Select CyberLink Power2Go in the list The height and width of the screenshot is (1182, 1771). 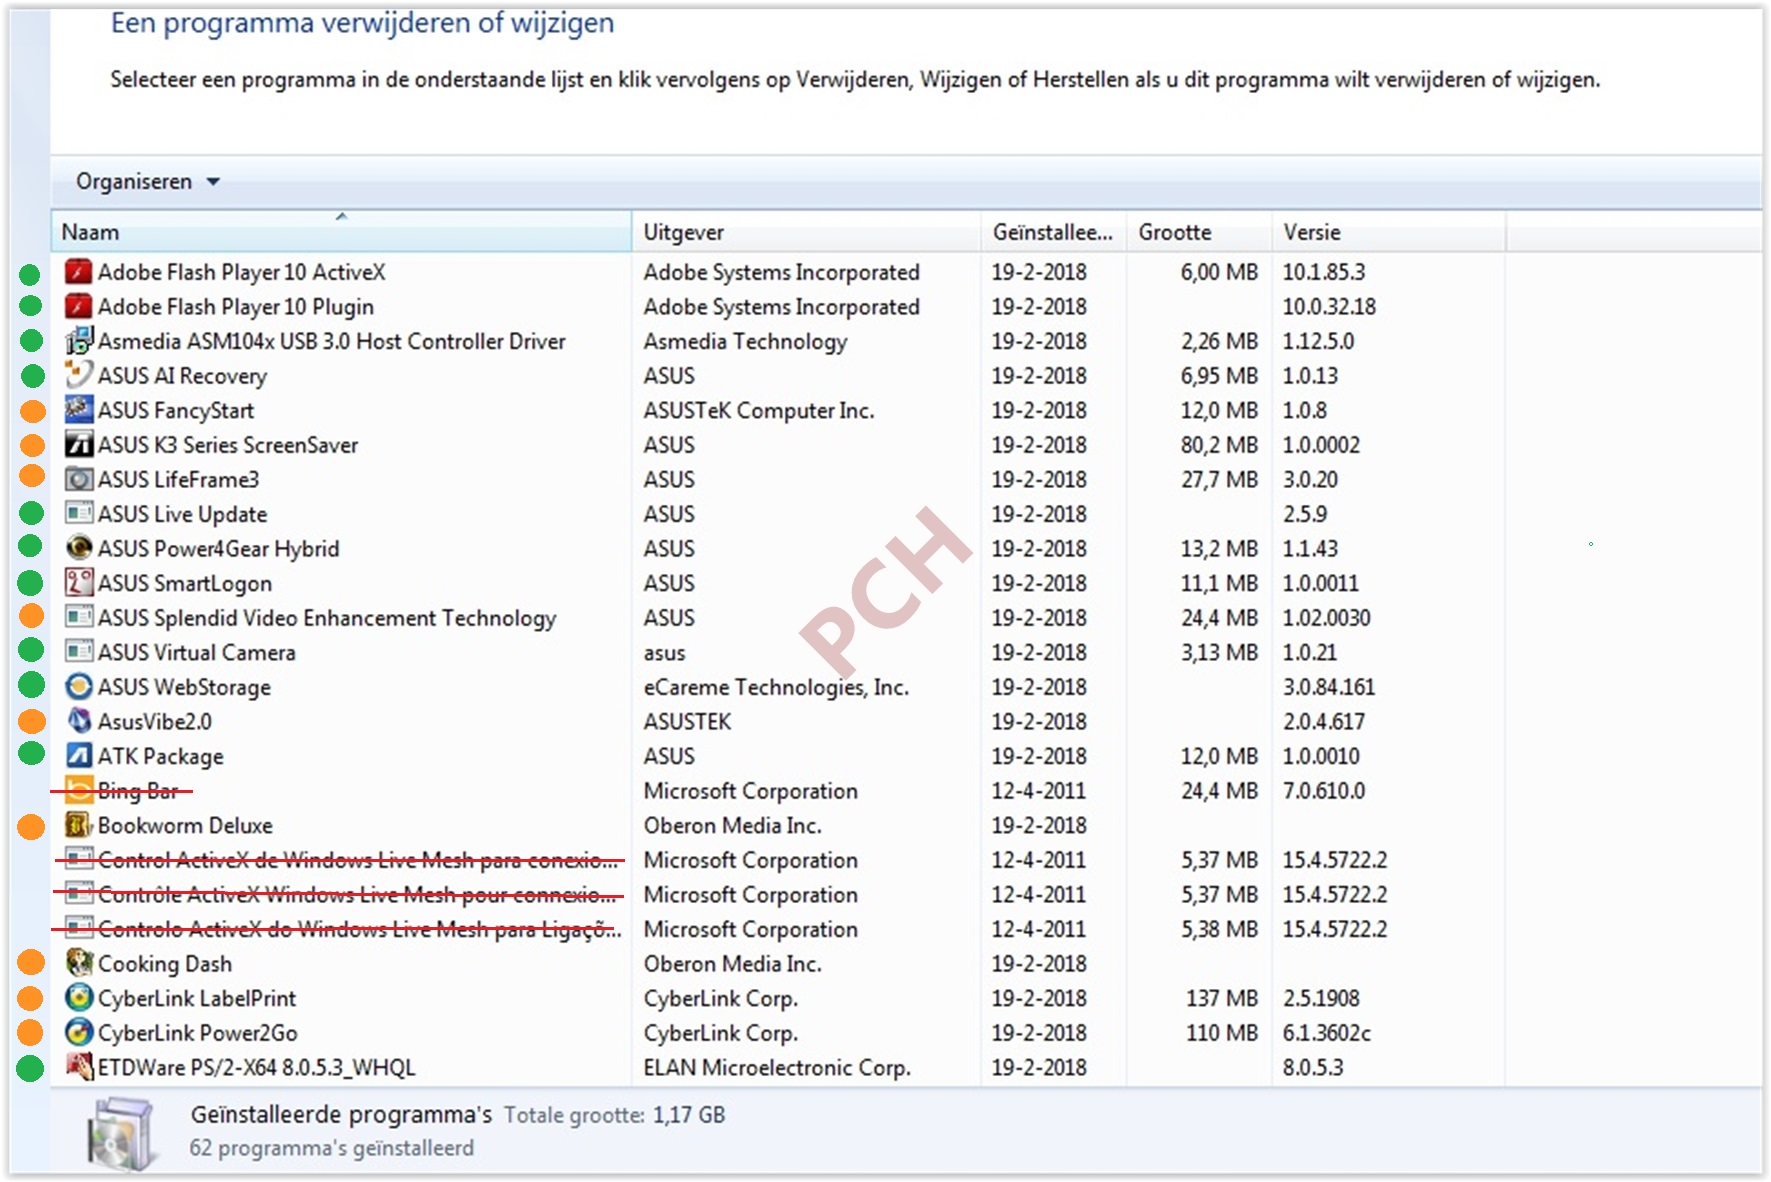[x=198, y=1033]
